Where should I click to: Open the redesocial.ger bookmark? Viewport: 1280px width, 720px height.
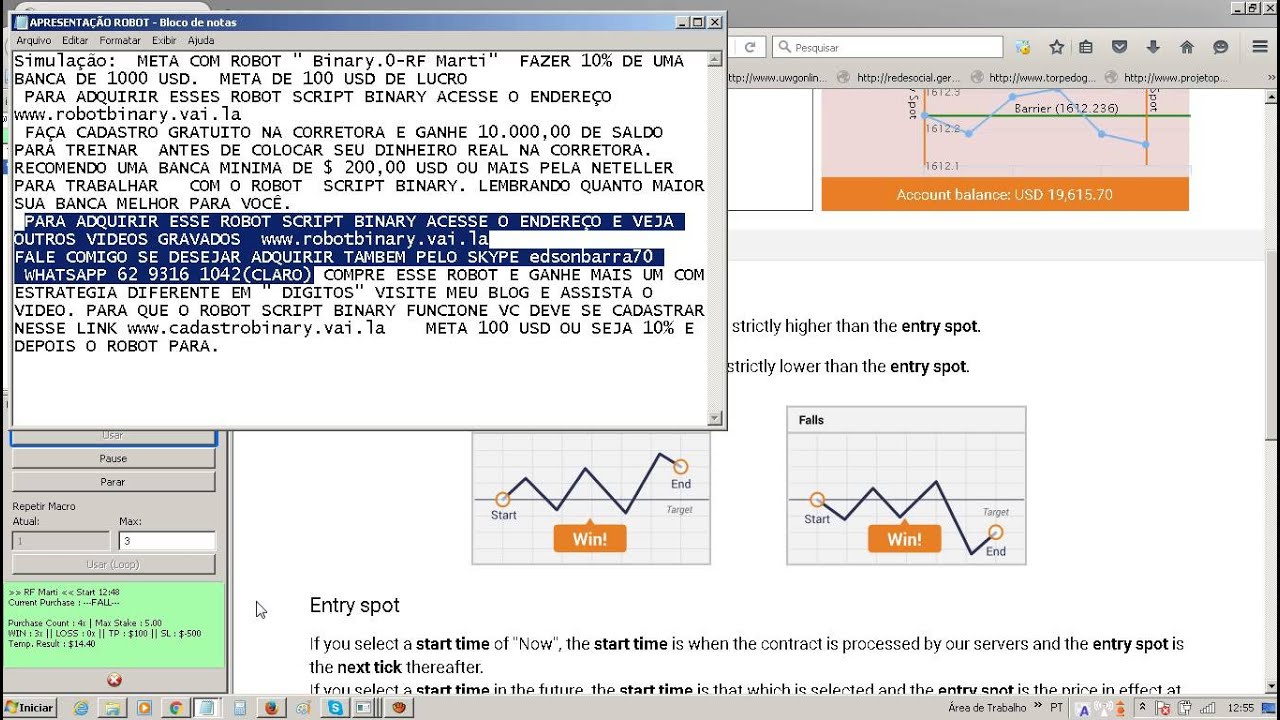tap(897, 77)
